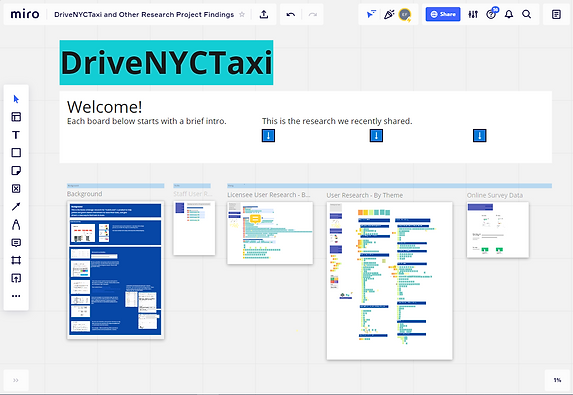Select the DriveNYCTaxi title banner
Image resolution: width=573 pixels, height=395 pixels.
[166, 62]
